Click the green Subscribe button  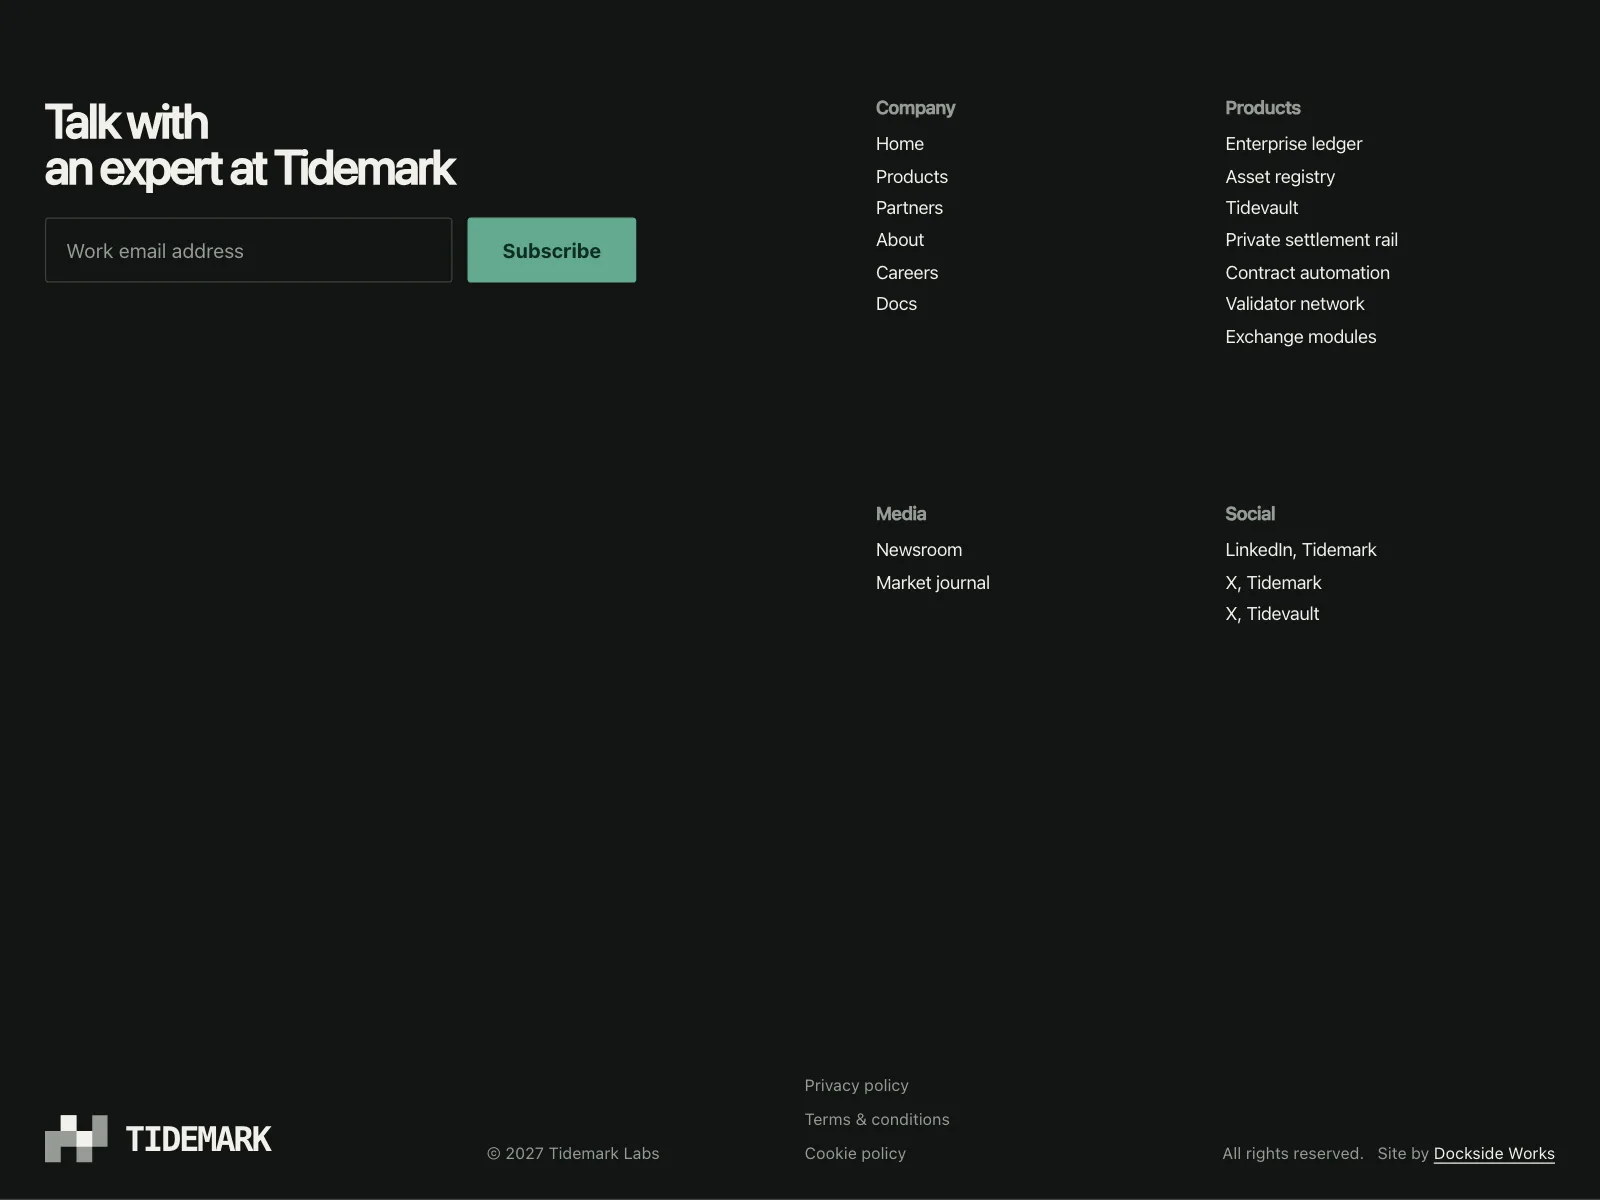click(551, 250)
